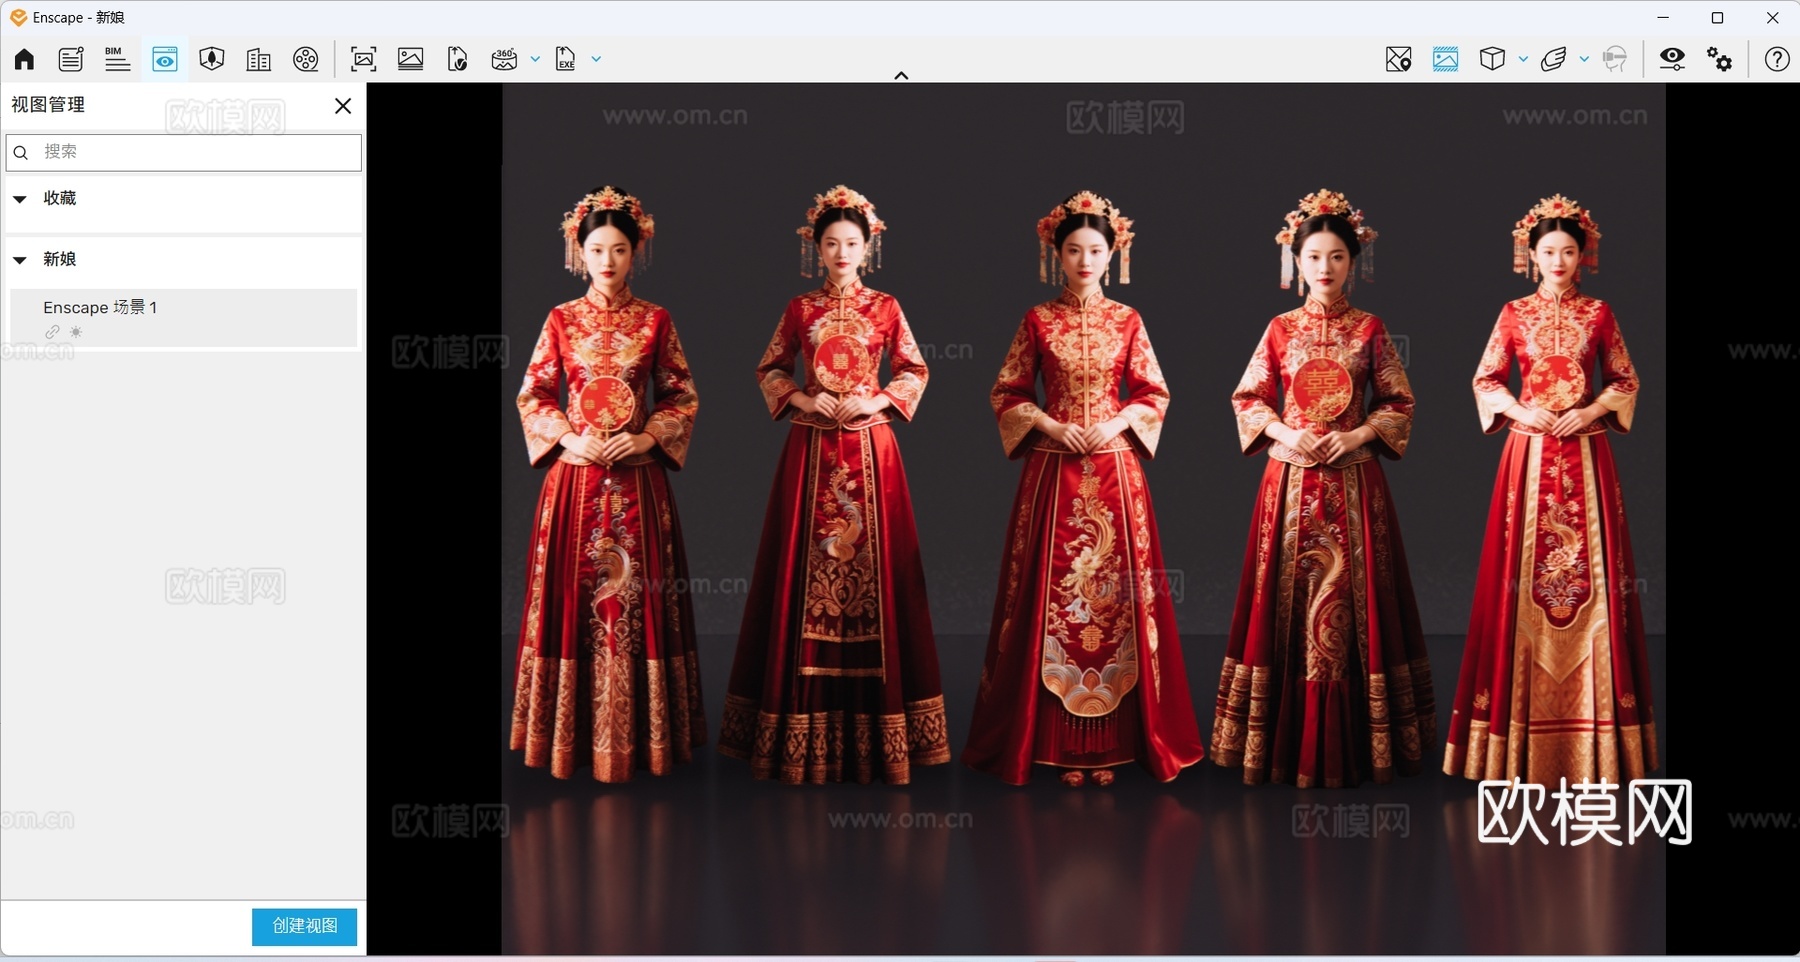Screen dimensions: 1800x962
Task: Click the magnifier icon in search box
Action: (x=21, y=152)
